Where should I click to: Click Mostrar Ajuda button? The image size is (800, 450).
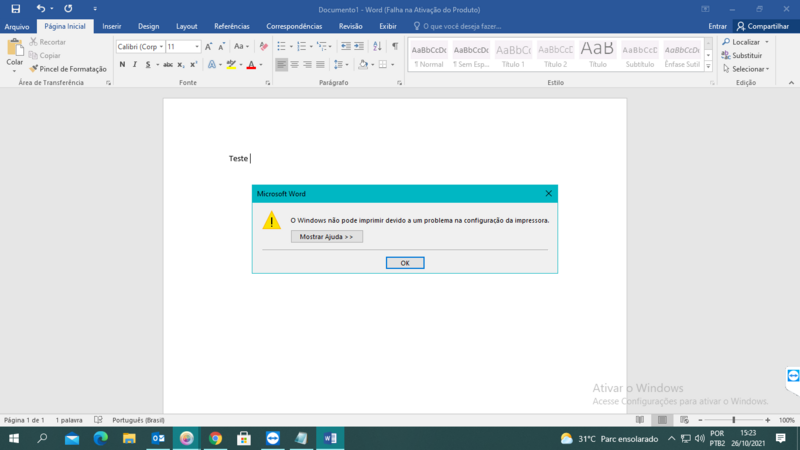[327, 237]
